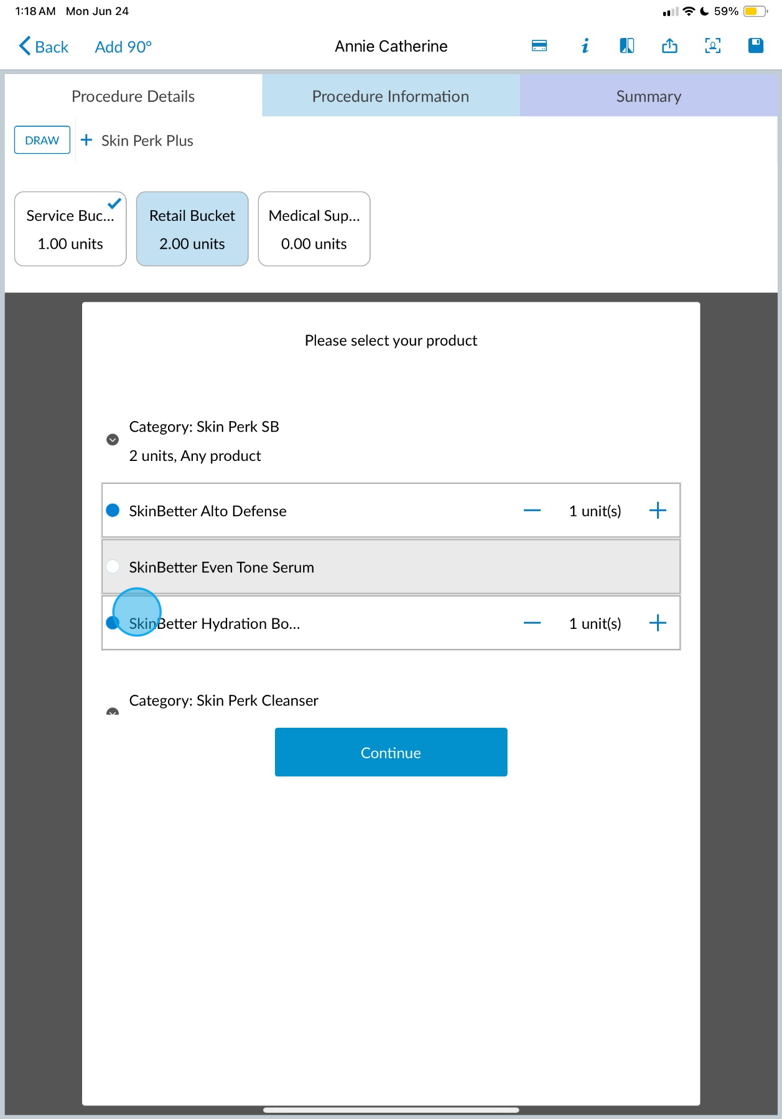Collapse the Skin Perk SB category

[x=112, y=440]
